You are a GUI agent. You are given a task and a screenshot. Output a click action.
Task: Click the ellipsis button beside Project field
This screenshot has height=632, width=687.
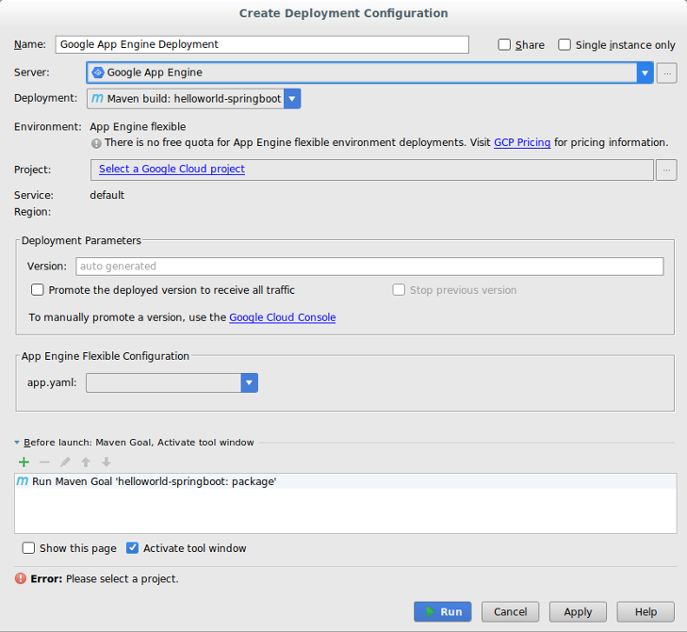coord(667,170)
